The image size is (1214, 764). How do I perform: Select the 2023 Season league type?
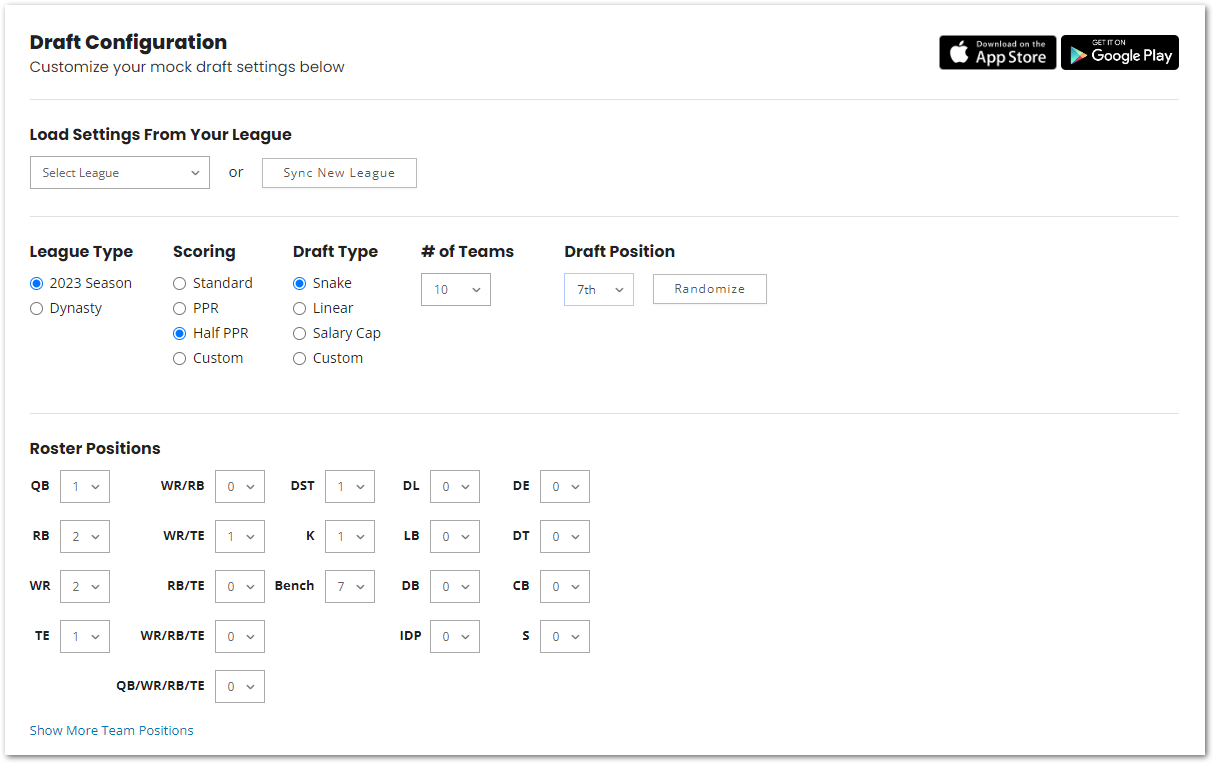(x=37, y=283)
